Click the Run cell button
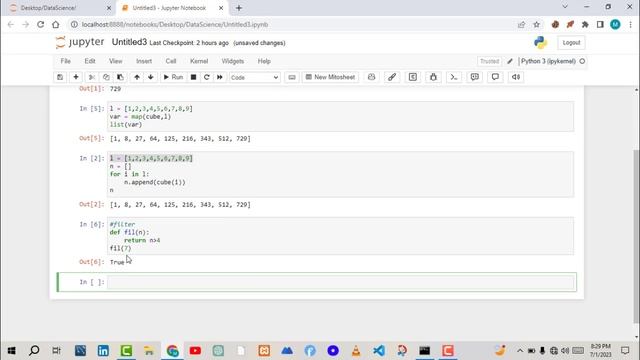The height and width of the screenshot is (360, 640). click(x=173, y=77)
